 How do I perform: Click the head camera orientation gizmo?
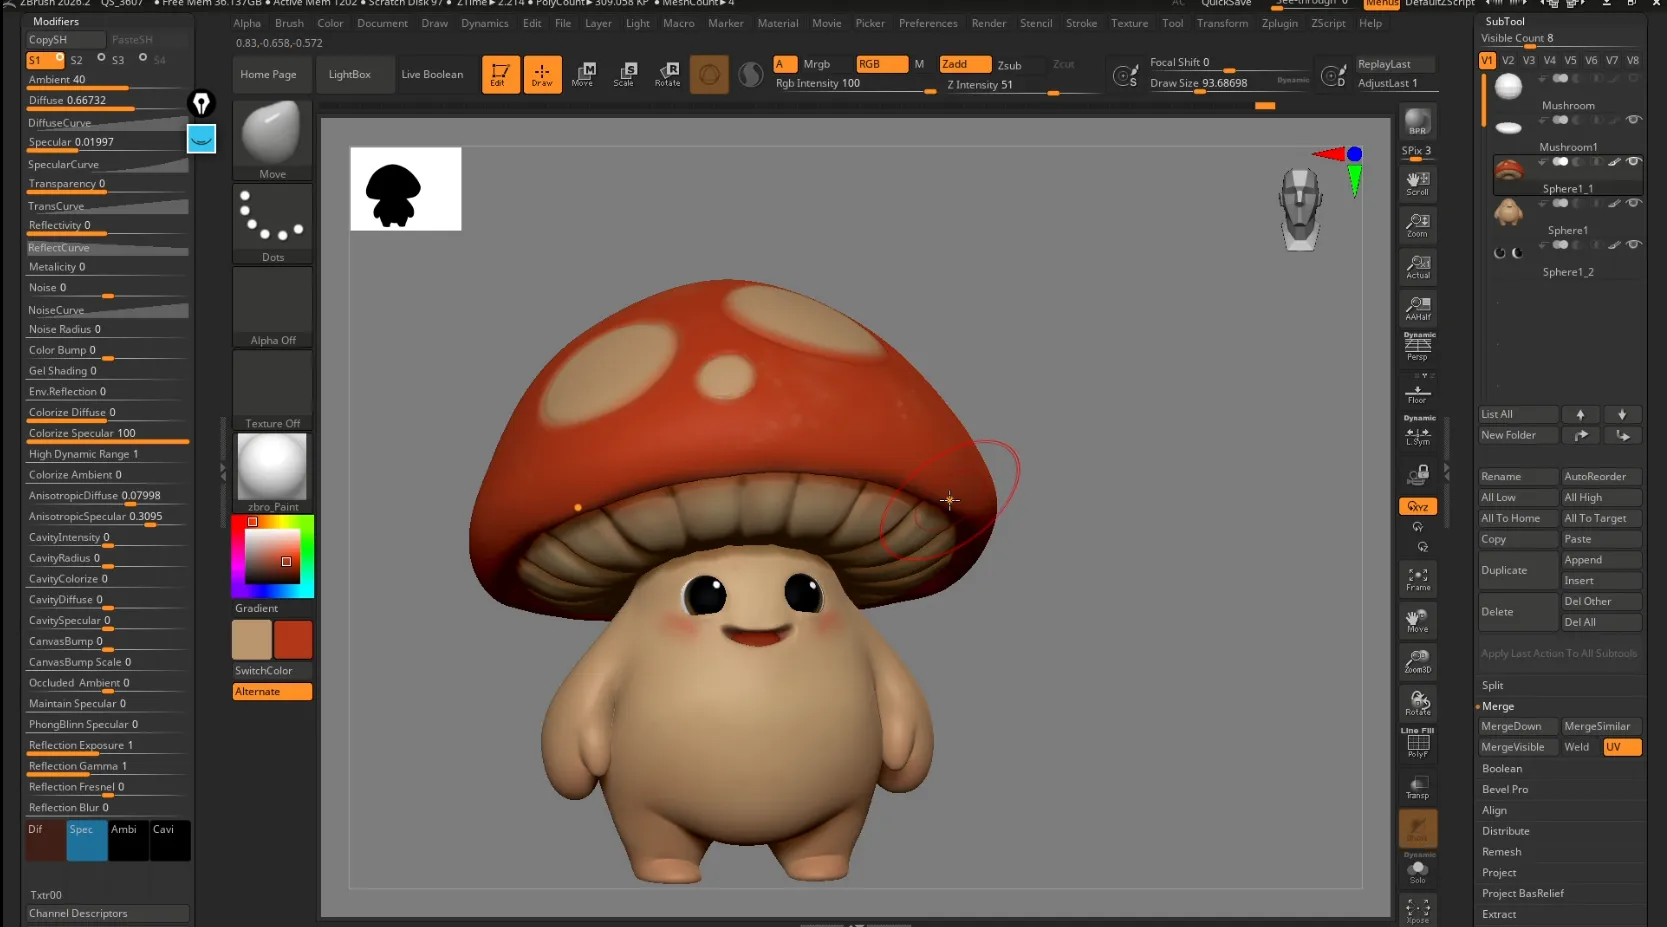1300,208
